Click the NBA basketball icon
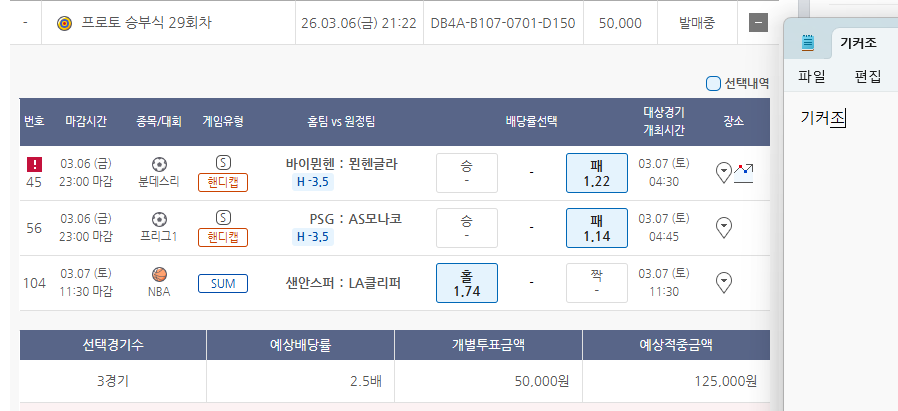Viewport: 898px width, 411px height. click(159, 274)
